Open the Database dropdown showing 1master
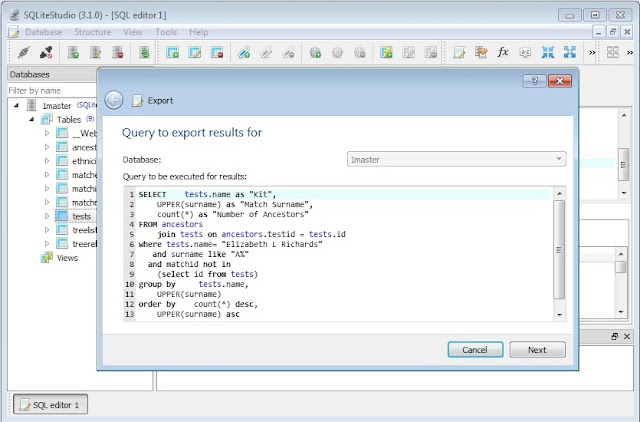Image resolution: width=640 pixels, height=422 pixels. [x=456, y=159]
